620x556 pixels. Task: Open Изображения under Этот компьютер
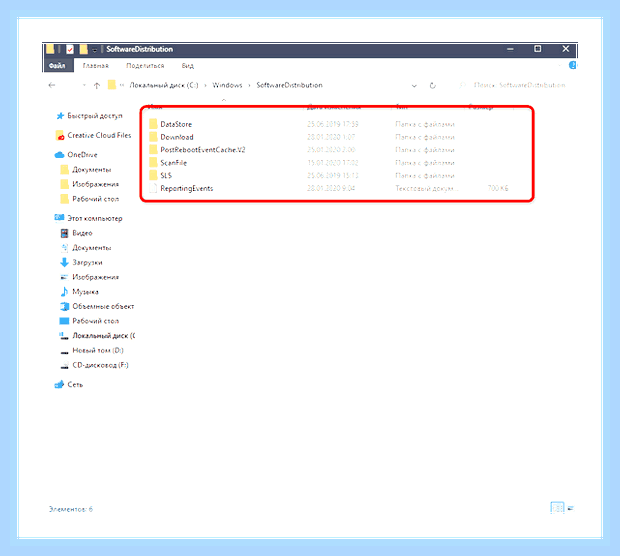[95, 277]
